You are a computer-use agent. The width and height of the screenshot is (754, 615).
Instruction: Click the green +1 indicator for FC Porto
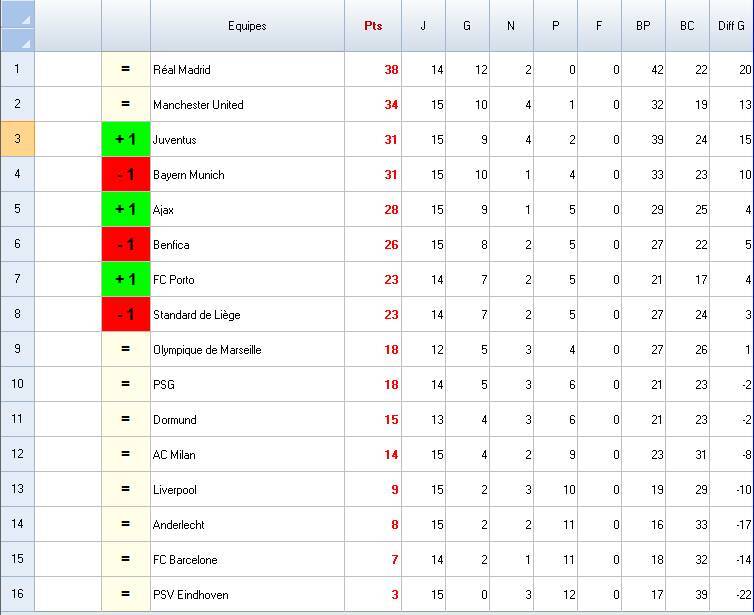click(126, 280)
